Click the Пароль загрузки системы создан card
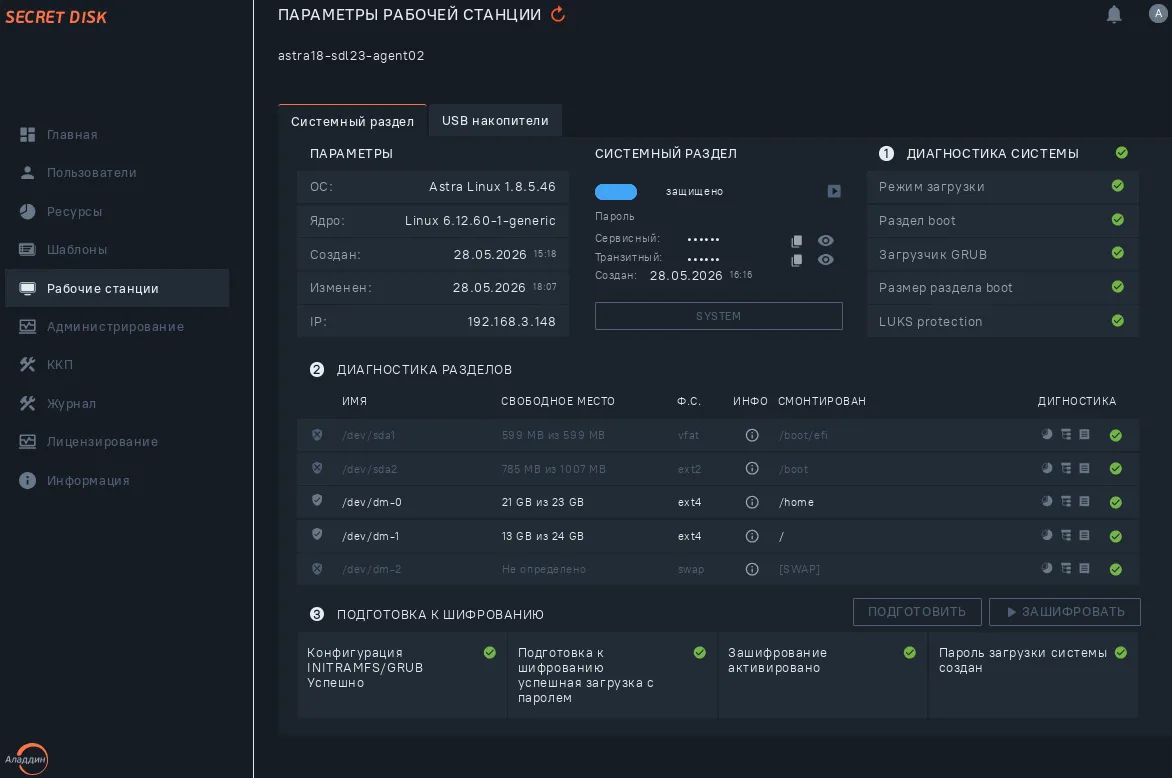Image resolution: width=1172 pixels, height=778 pixels. [1033, 675]
